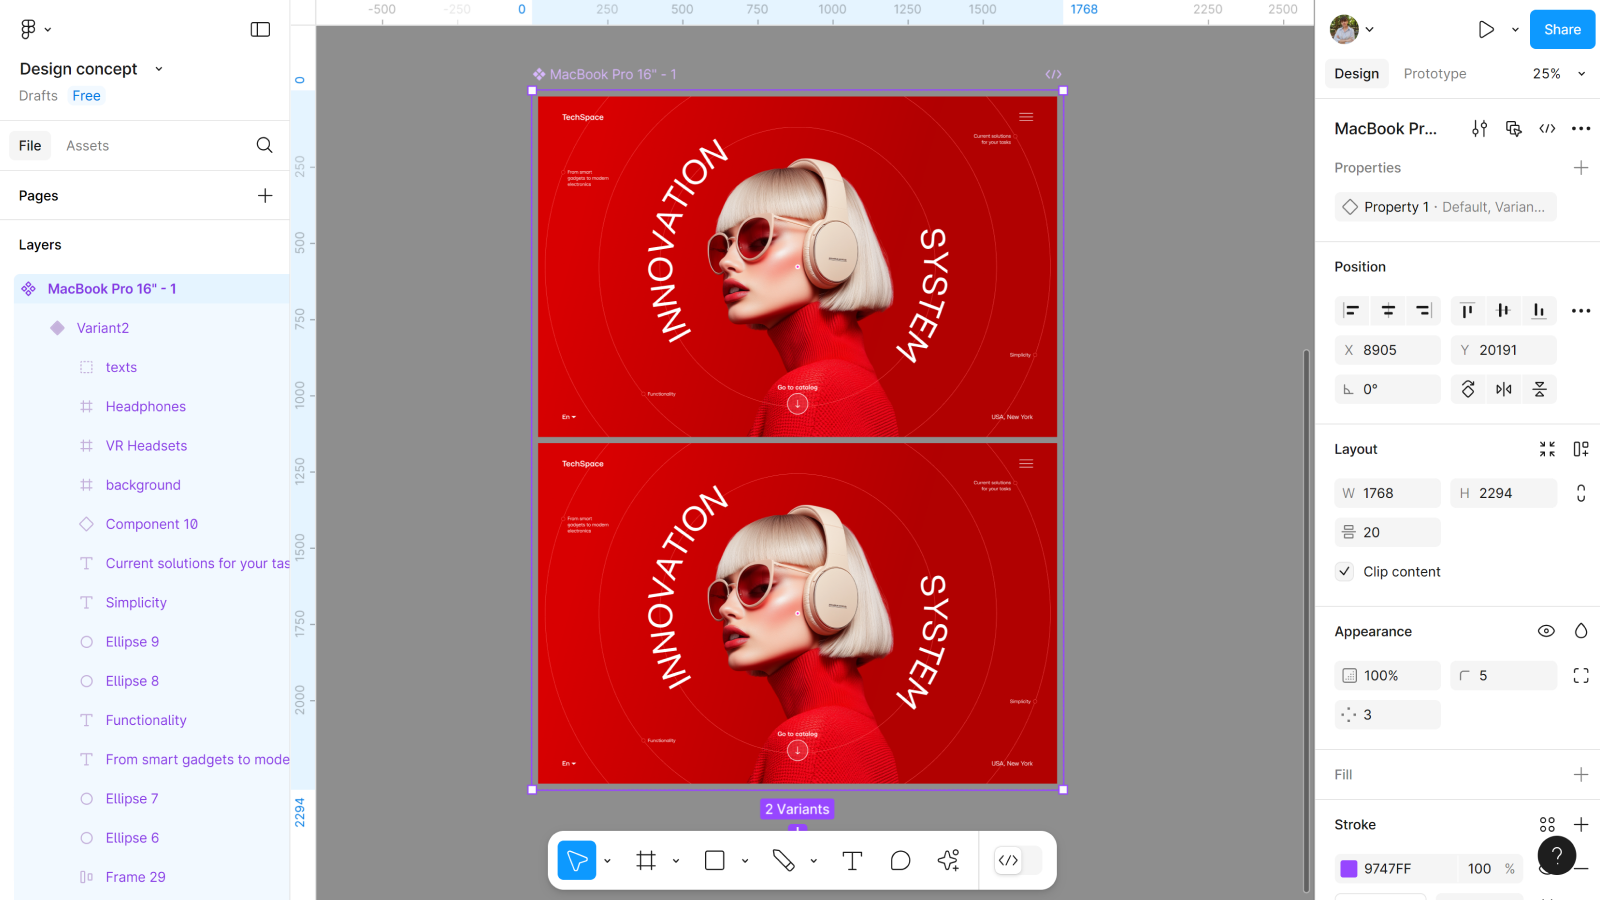Choose the Frame tool
This screenshot has width=1600, height=900.
pyautogui.click(x=646, y=860)
